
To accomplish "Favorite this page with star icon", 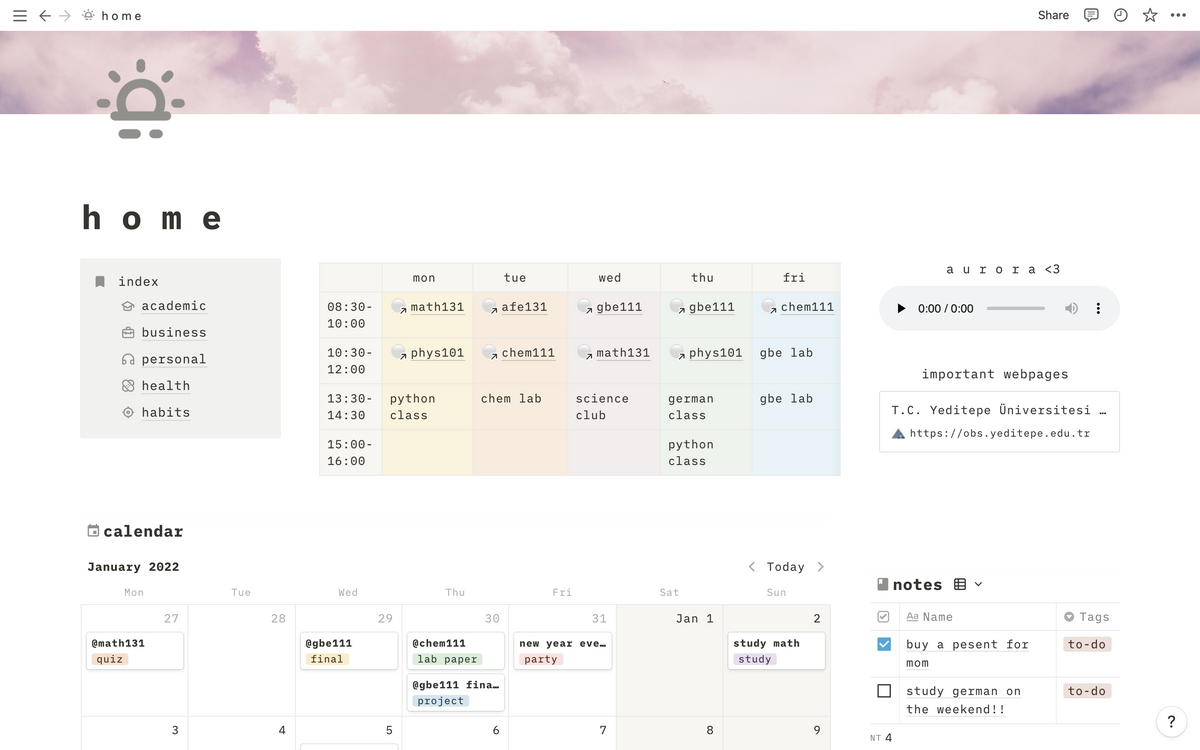I will tap(1150, 15).
